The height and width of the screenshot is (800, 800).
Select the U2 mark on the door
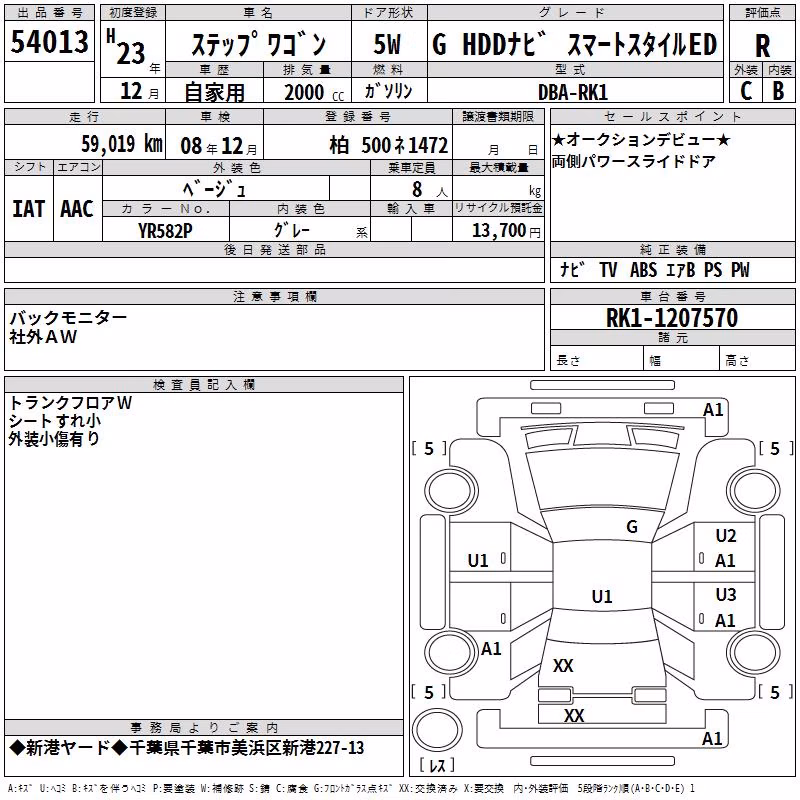click(726, 536)
